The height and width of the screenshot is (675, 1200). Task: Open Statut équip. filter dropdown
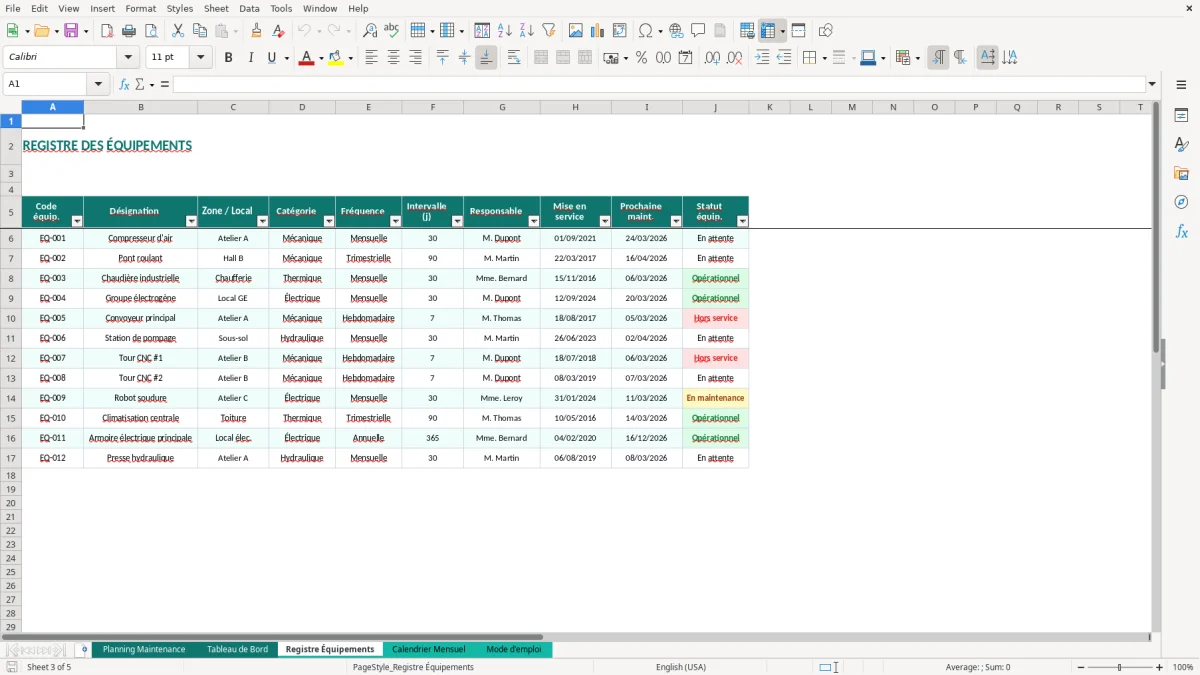pyautogui.click(x=742, y=221)
